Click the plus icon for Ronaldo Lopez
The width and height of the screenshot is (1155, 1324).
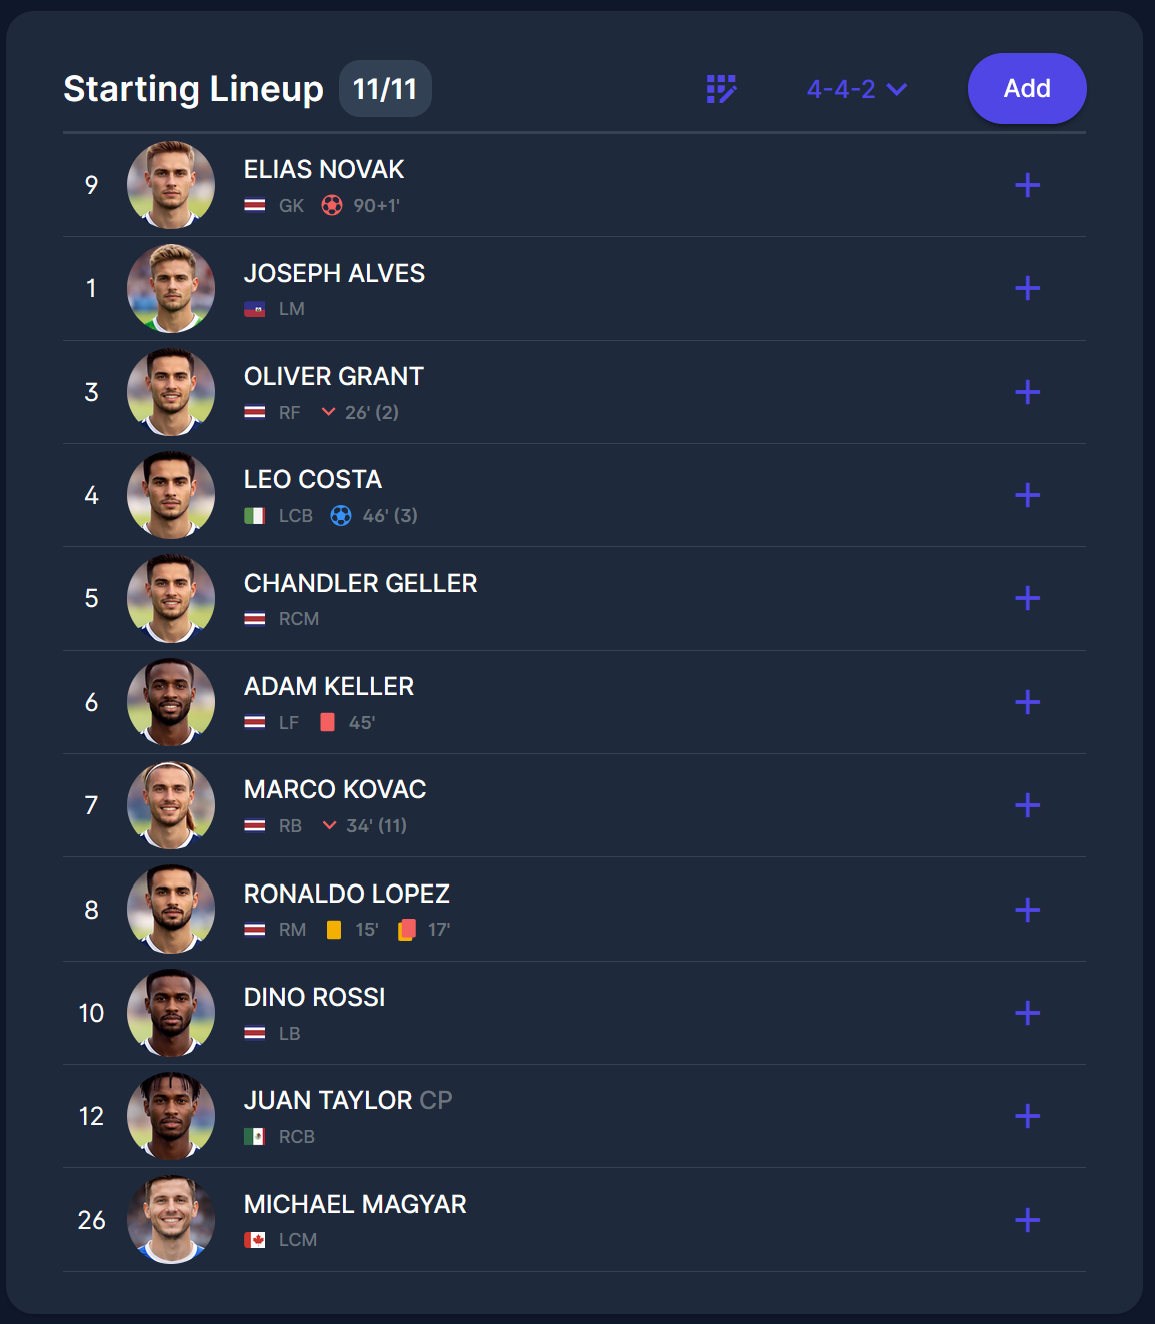click(x=1027, y=910)
